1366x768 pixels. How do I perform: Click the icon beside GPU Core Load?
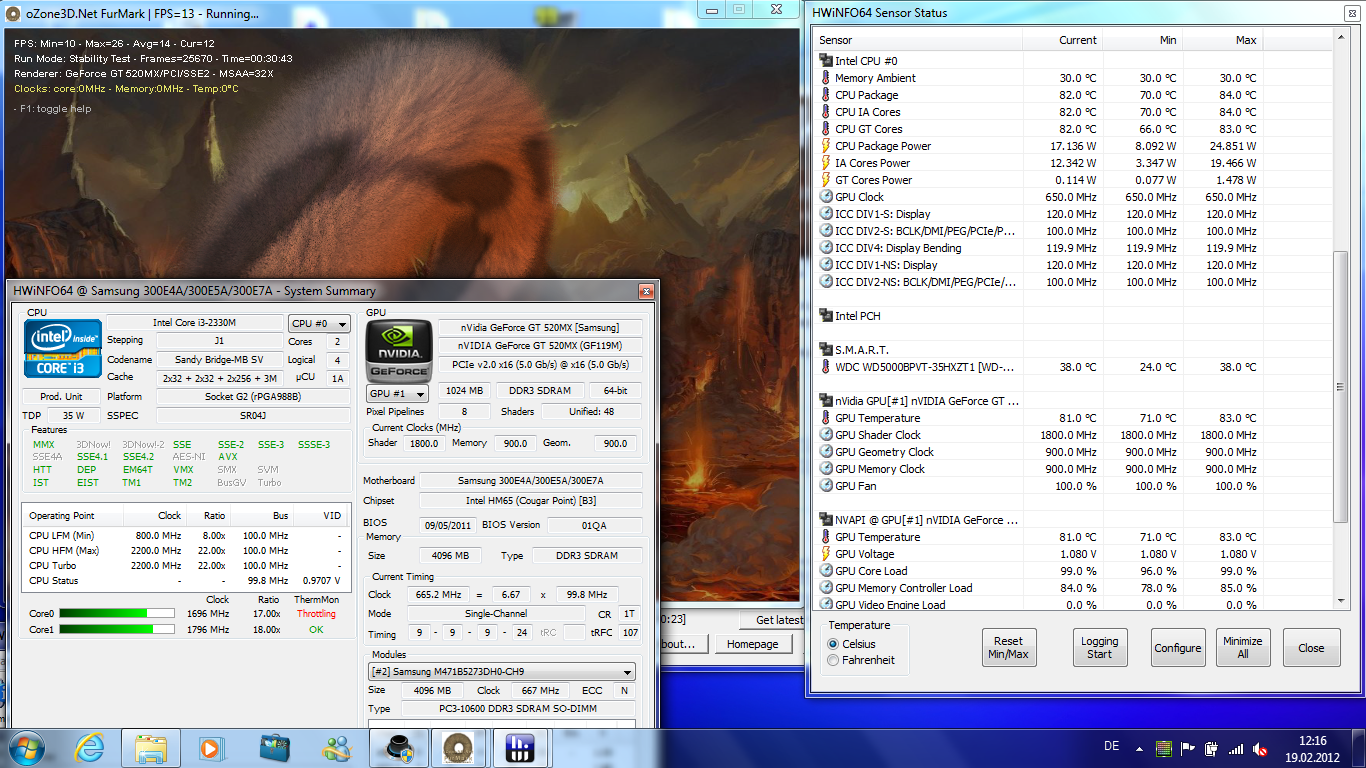point(826,571)
